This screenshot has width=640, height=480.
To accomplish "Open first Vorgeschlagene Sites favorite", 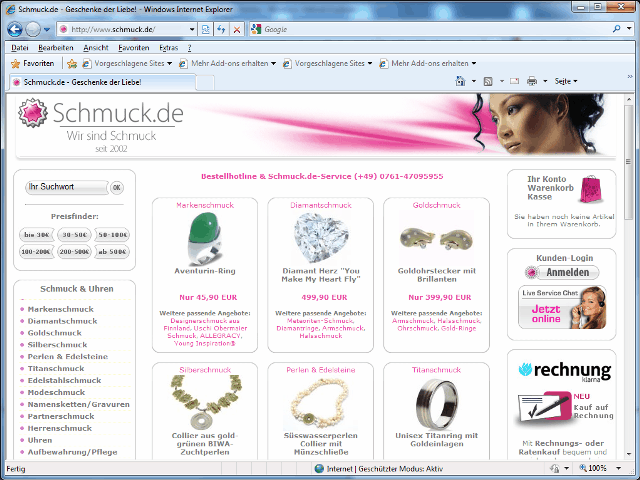I will coord(127,63).
